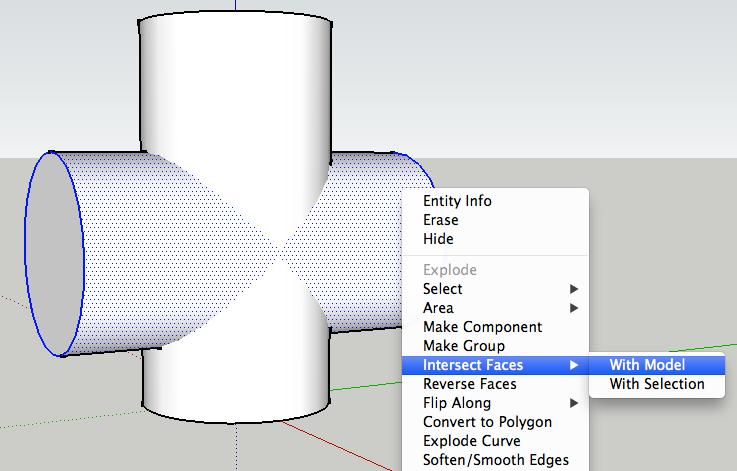Open the Flip Along submenu
The image size is (737, 471).
(x=495, y=403)
